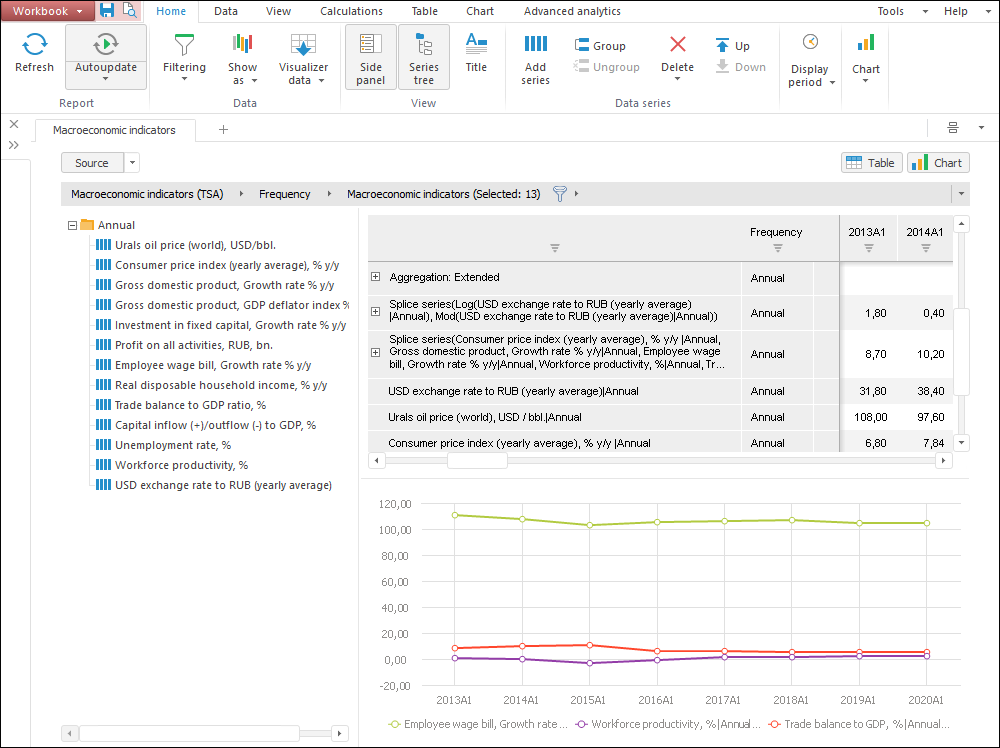Open the Display period dropdown
The height and width of the screenshot is (748, 1000).
click(810, 60)
